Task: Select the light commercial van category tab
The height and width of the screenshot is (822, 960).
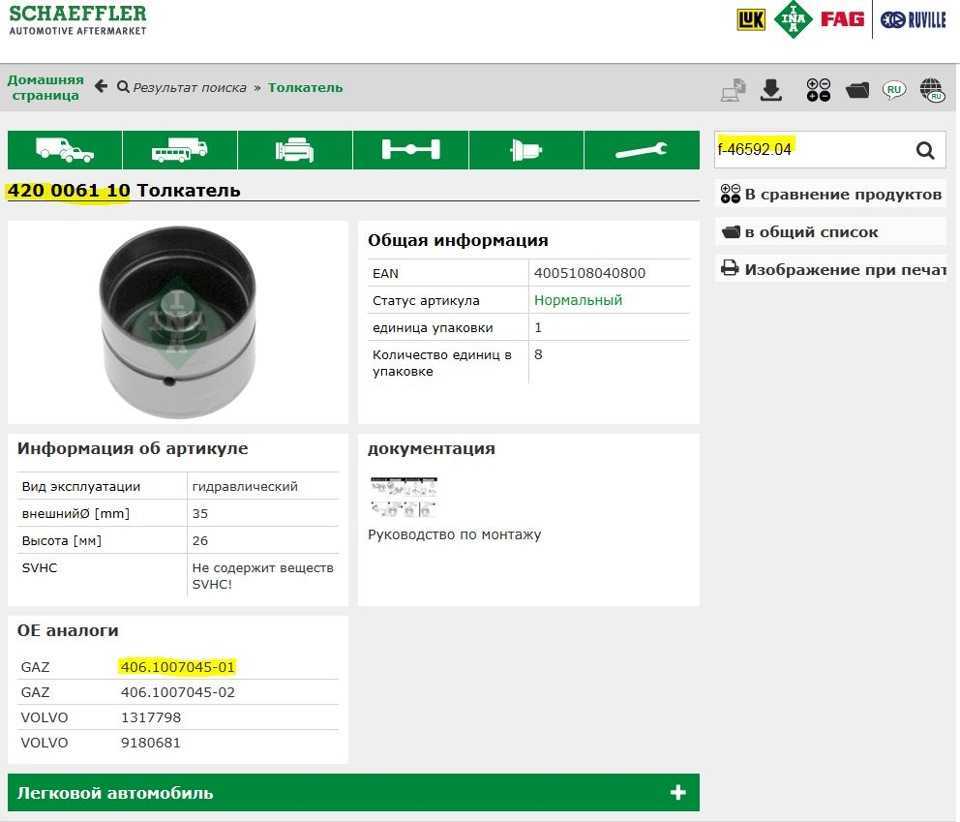Action: (65, 150)
